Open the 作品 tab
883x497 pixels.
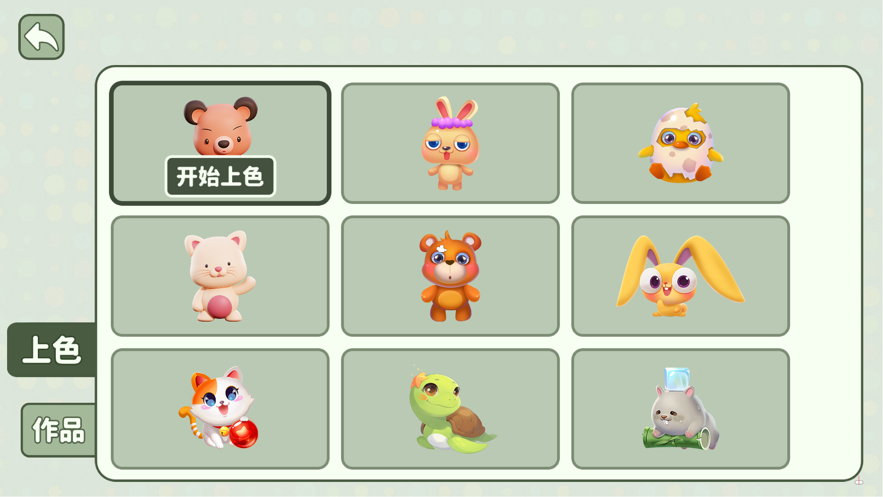tap(59, 430)
